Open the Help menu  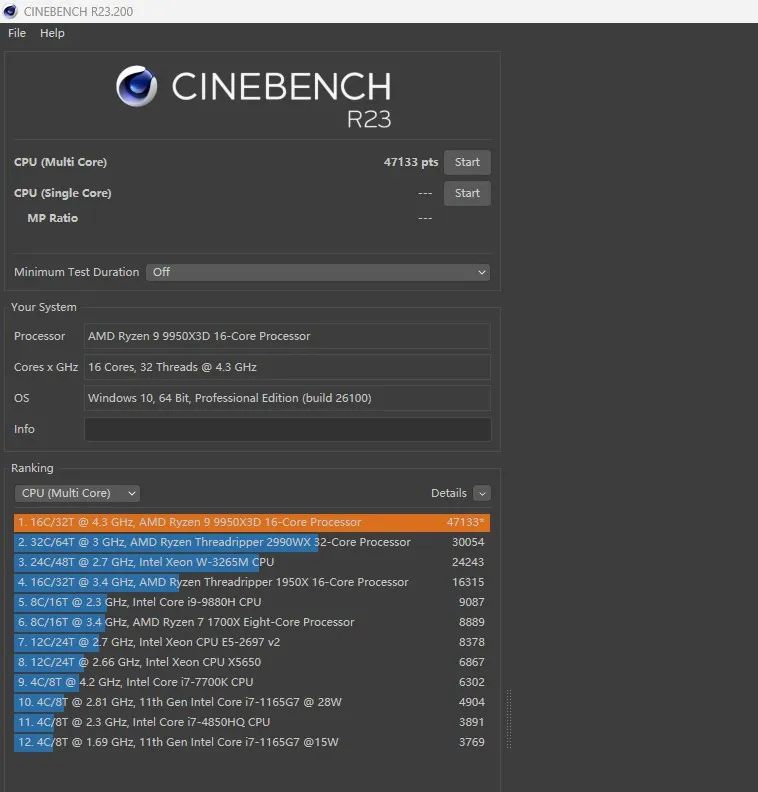coord(52,33)
